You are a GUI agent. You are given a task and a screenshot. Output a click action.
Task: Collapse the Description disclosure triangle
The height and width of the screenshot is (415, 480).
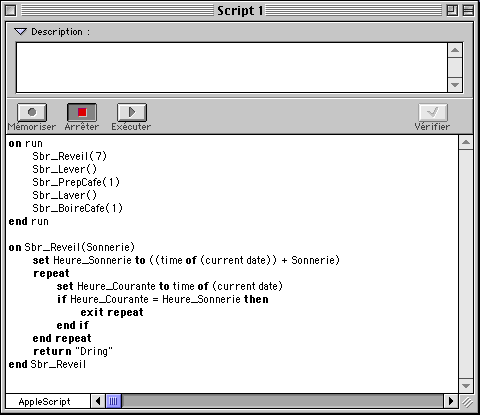[x=20, y=32]
